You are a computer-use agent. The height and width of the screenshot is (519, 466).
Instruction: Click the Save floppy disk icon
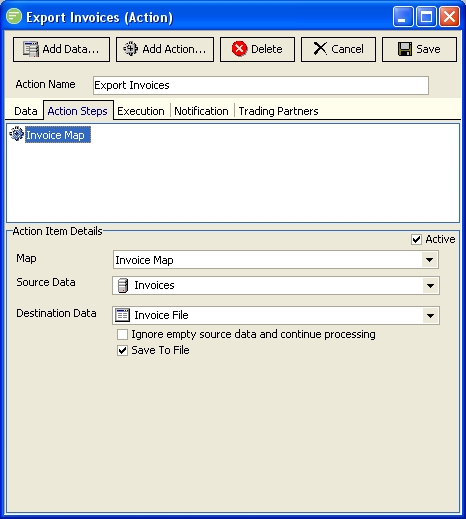point(405,49)
